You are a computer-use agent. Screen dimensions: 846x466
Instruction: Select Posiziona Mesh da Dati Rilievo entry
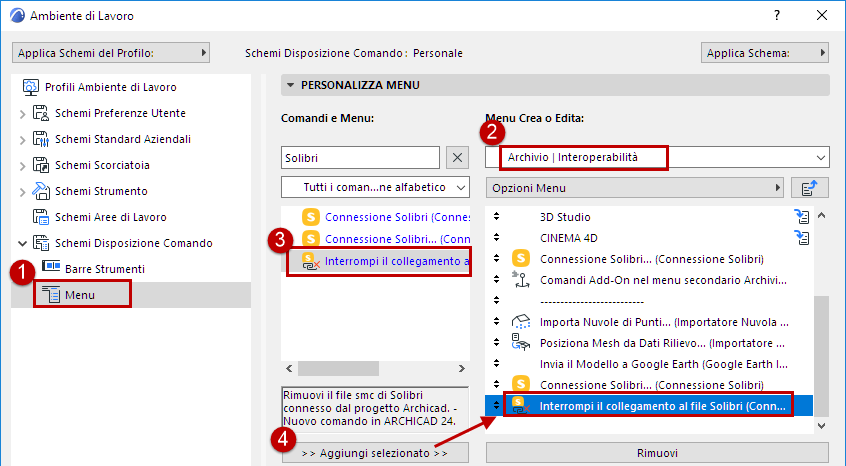coord(662,343)
